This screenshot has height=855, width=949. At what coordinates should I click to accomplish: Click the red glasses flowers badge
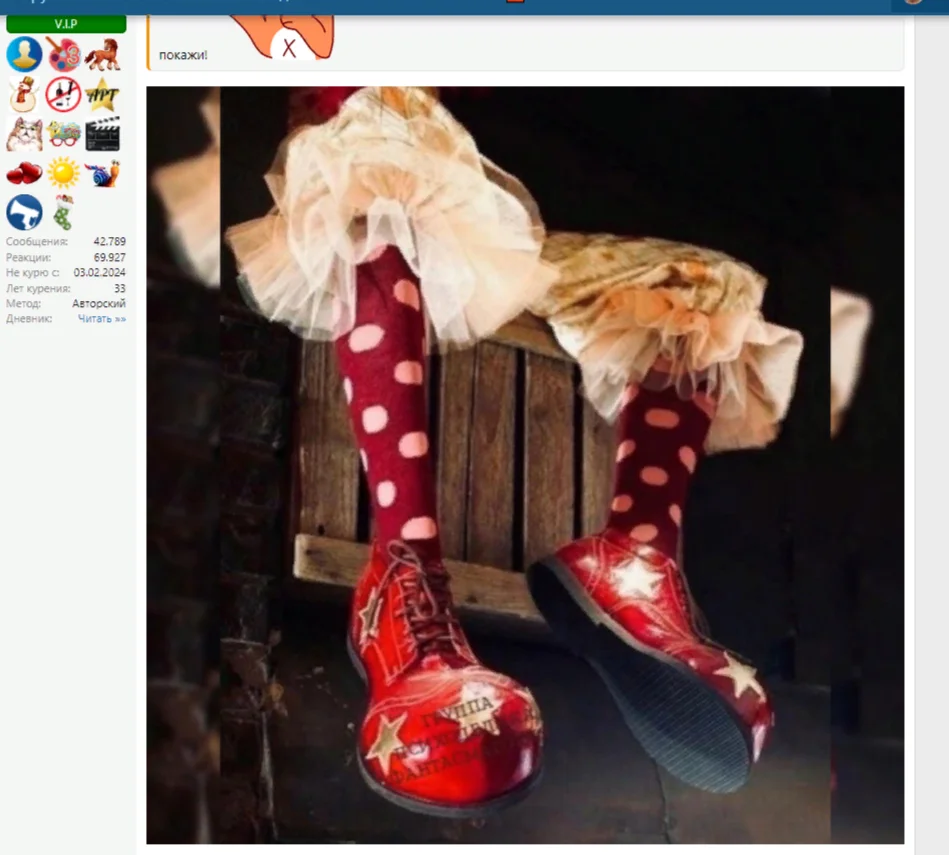pyautogui.click(x=64, y=134)
